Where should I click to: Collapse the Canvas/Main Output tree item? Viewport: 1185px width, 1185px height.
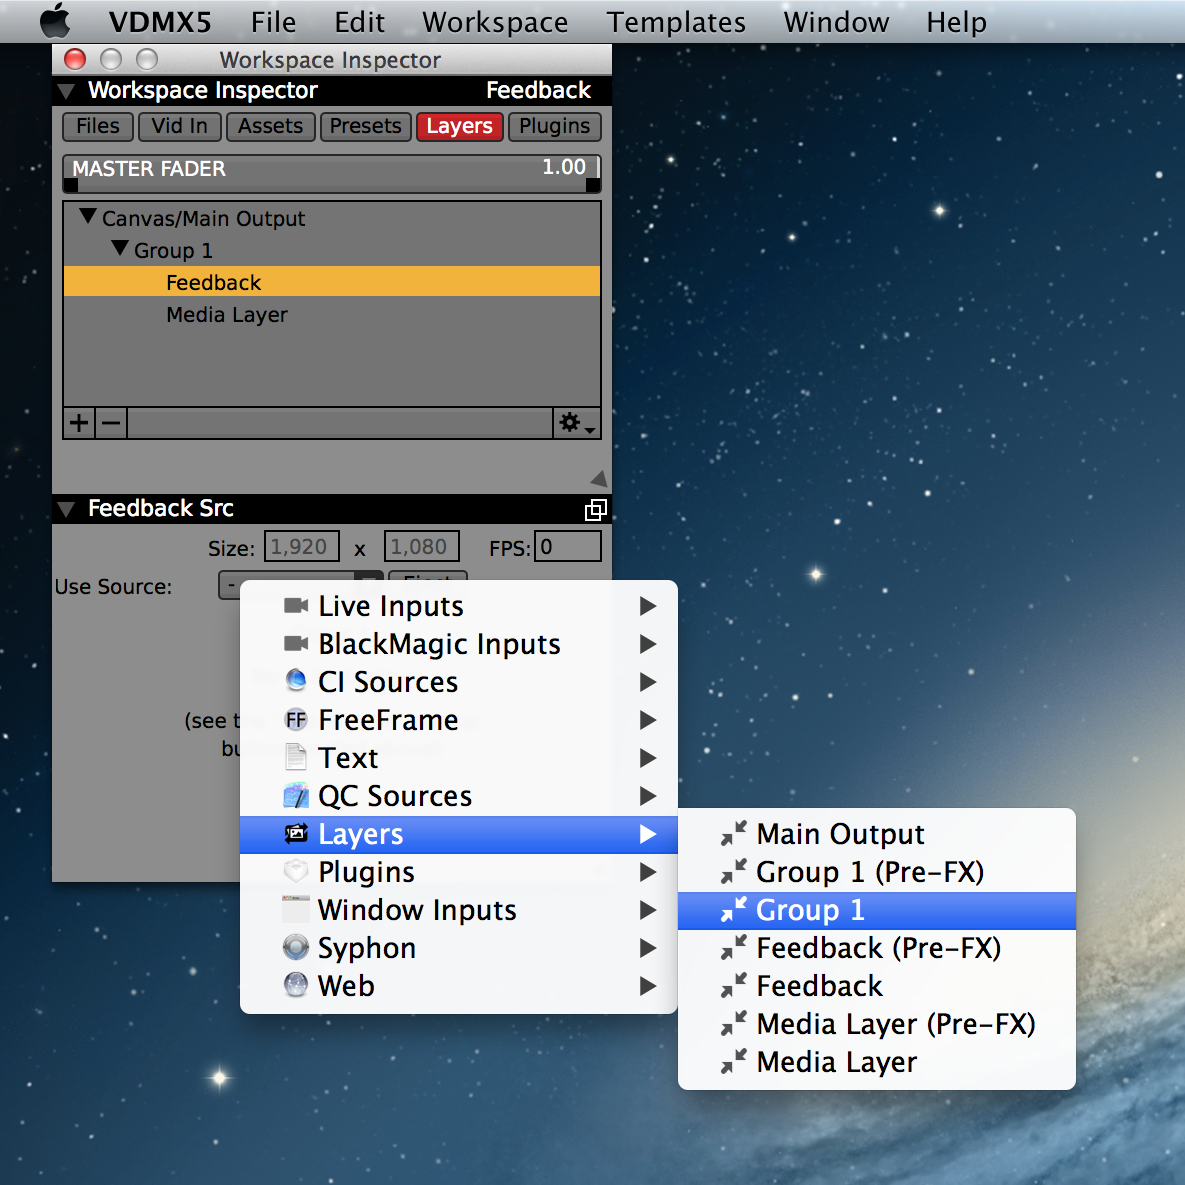point(88,217)
